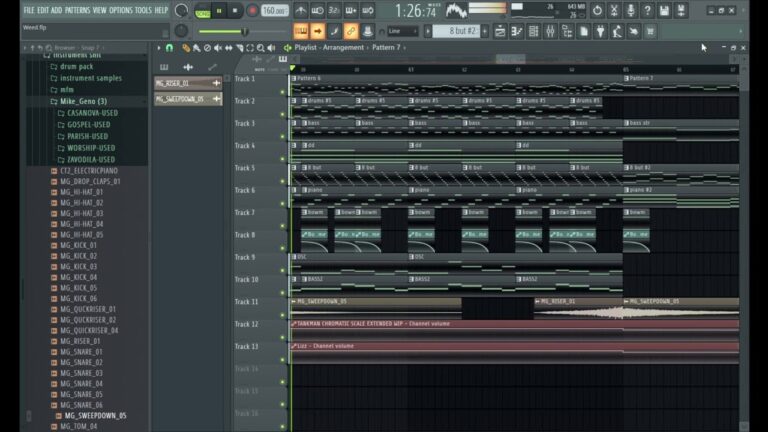The height and width of the screenshot is (432, 768).
Task: Select MG_RISER_01 in the clip picker
Action: tap(188, 83)
